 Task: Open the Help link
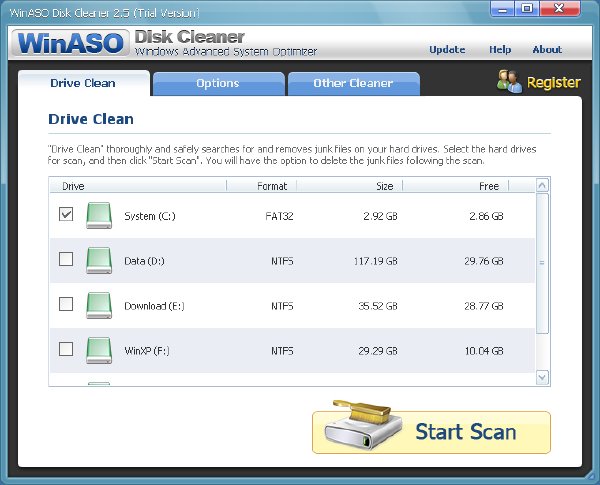pos(500,50)
